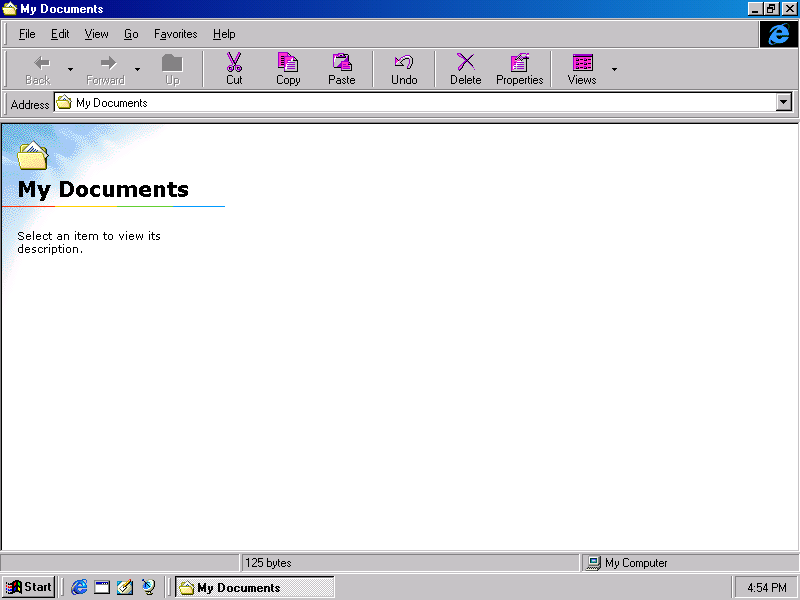Click the My Computer status bar icon

pos(593,563)
